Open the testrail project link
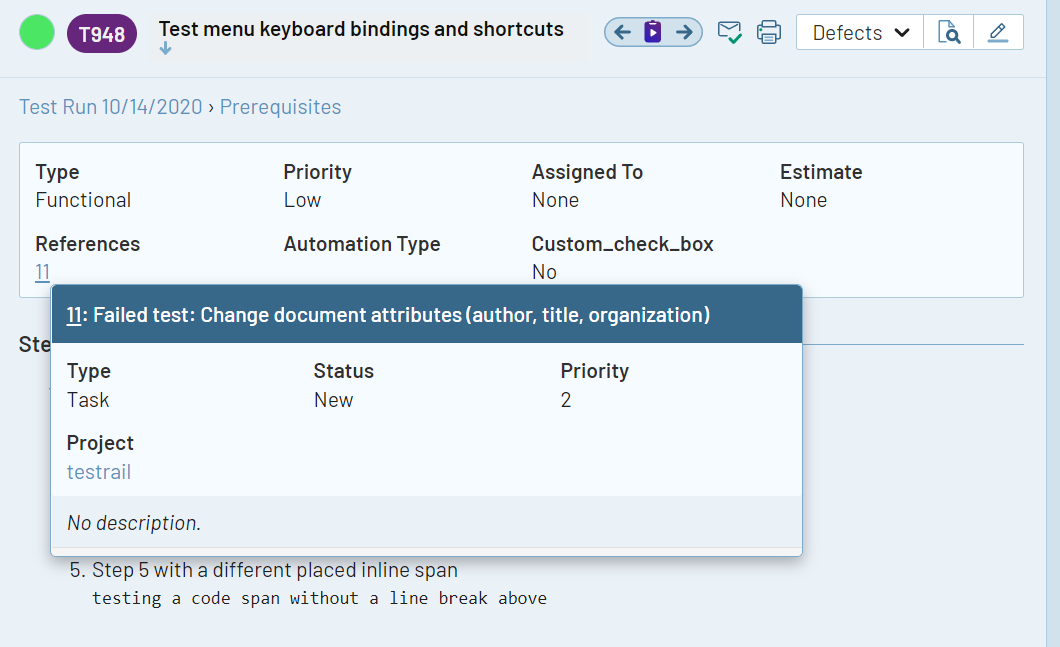 coord(99,472)
